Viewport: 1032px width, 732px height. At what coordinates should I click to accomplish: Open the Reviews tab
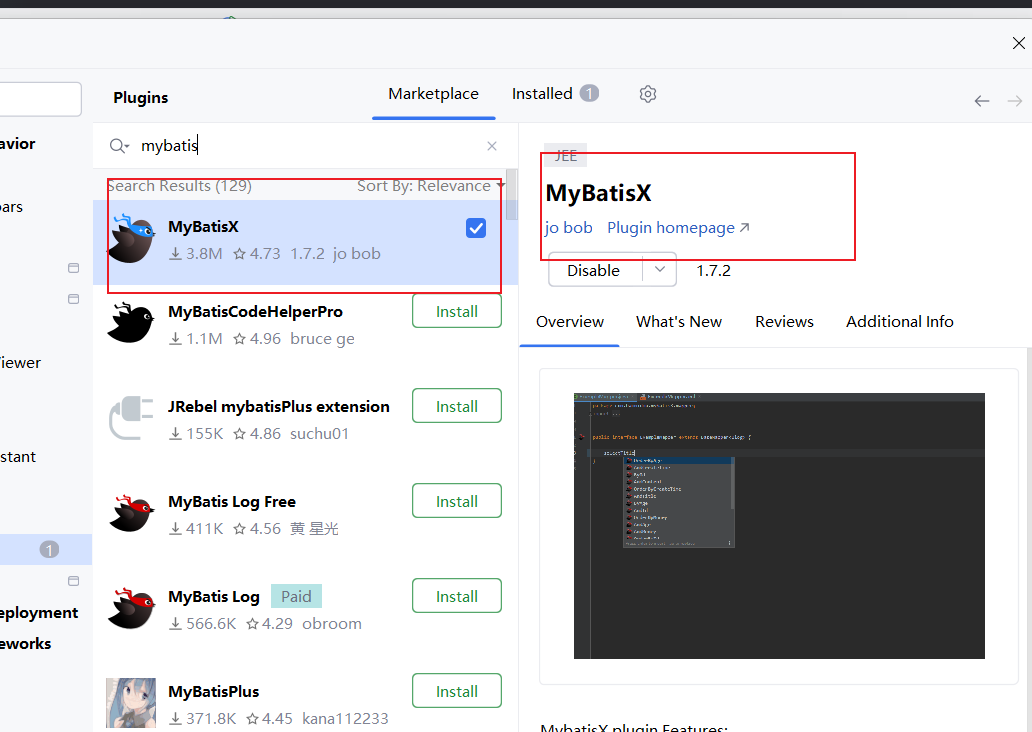pos(784,322)
